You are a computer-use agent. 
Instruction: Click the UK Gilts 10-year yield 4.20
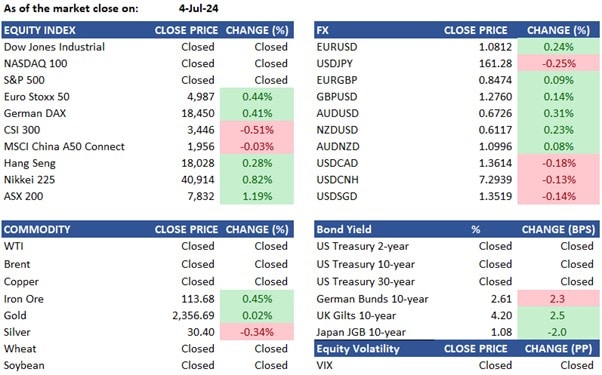pos(501,316)
